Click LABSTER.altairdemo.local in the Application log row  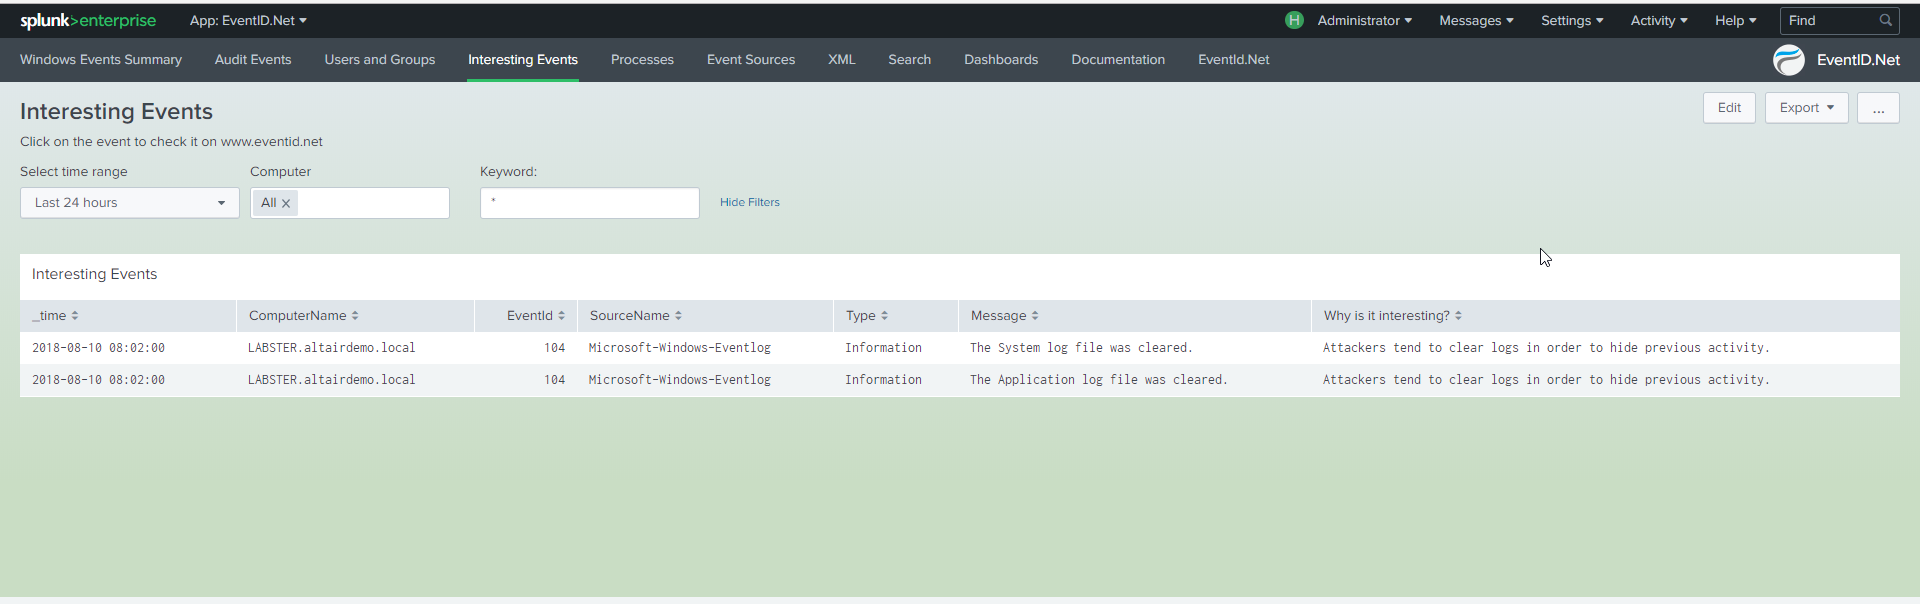pos(332,380)
